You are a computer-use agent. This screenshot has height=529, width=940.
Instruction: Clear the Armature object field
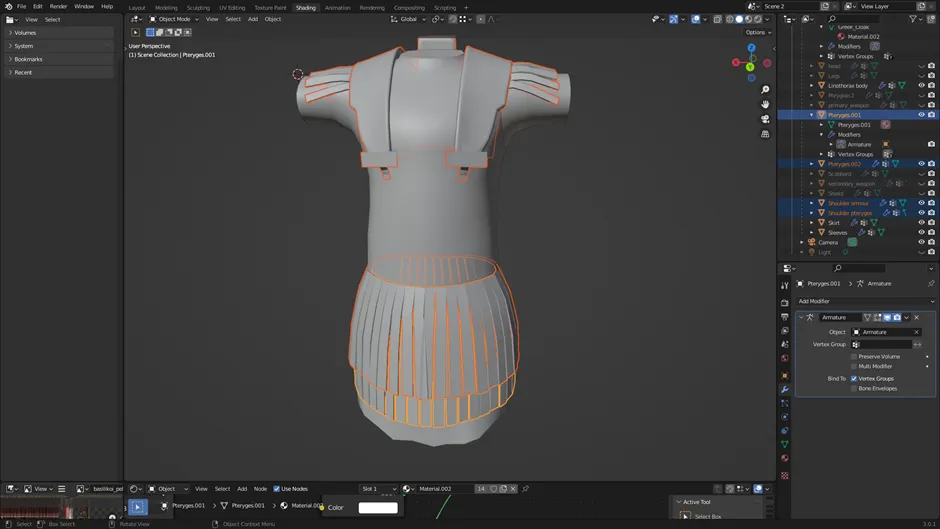click(x=917, y=332)
